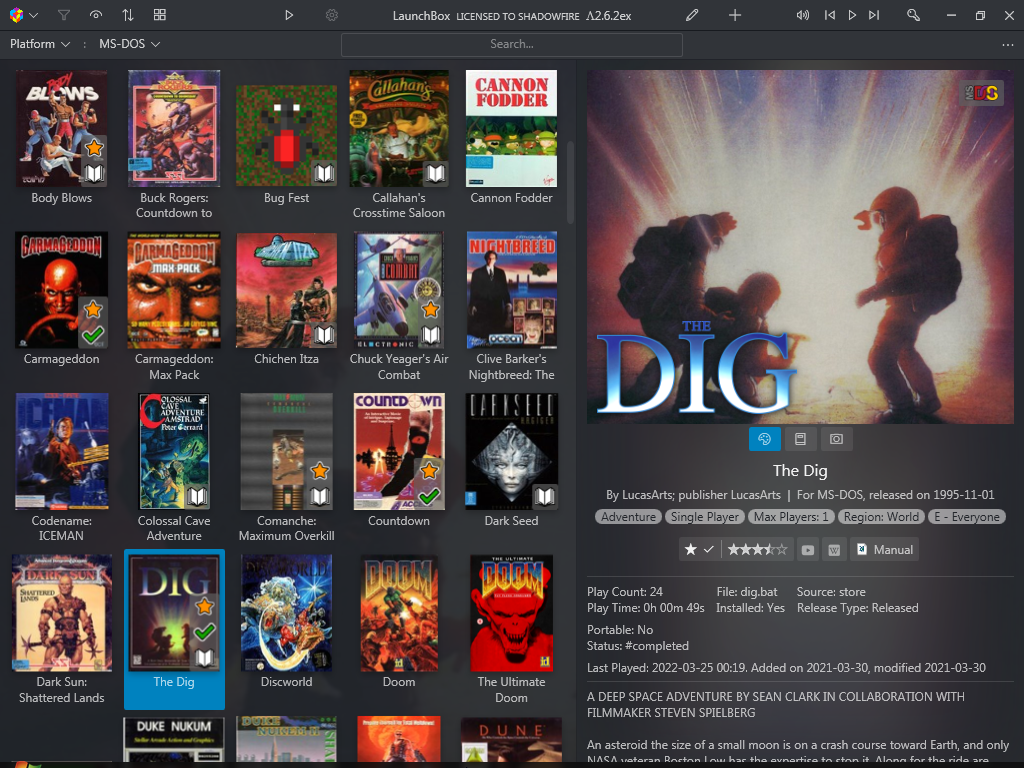Select the Codename: ICEMAN game cover
Viewport: 1024px width, 768px height.
(61, 451)
